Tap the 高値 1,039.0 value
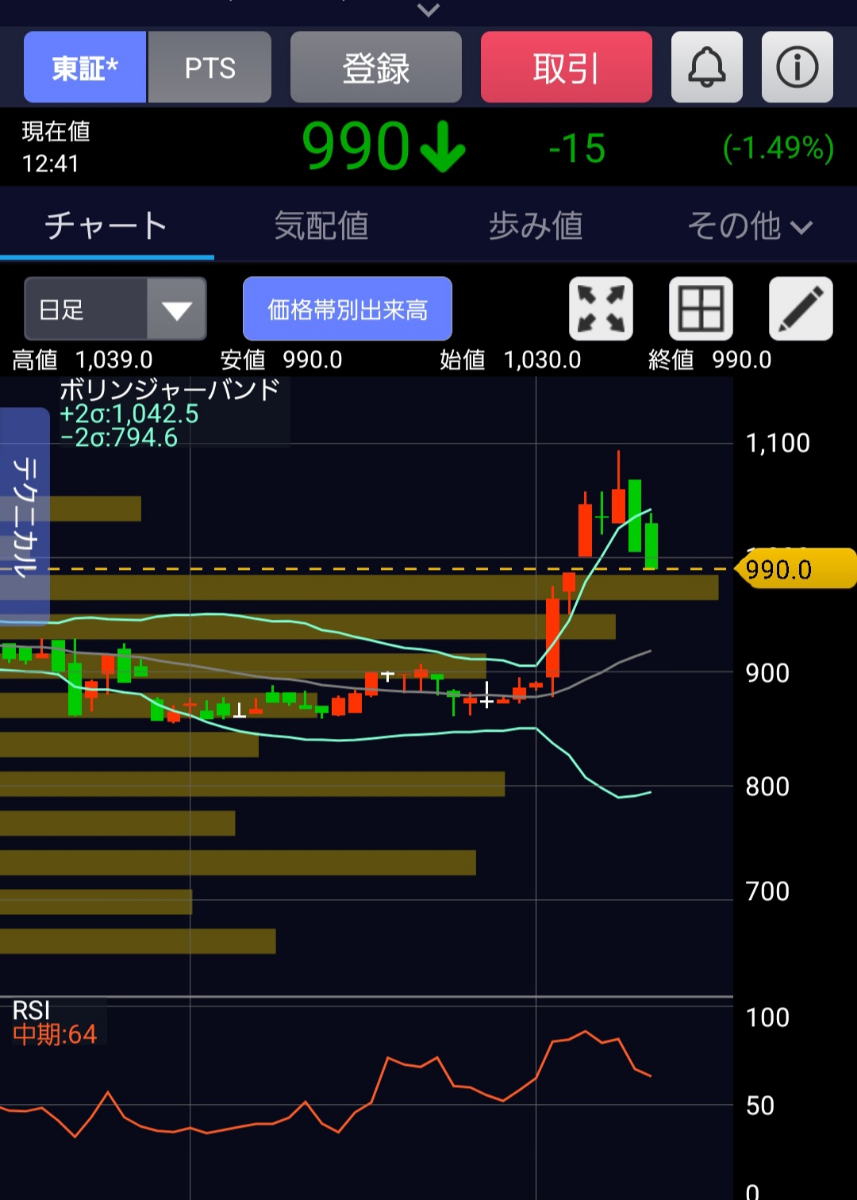 pos(82,359)
